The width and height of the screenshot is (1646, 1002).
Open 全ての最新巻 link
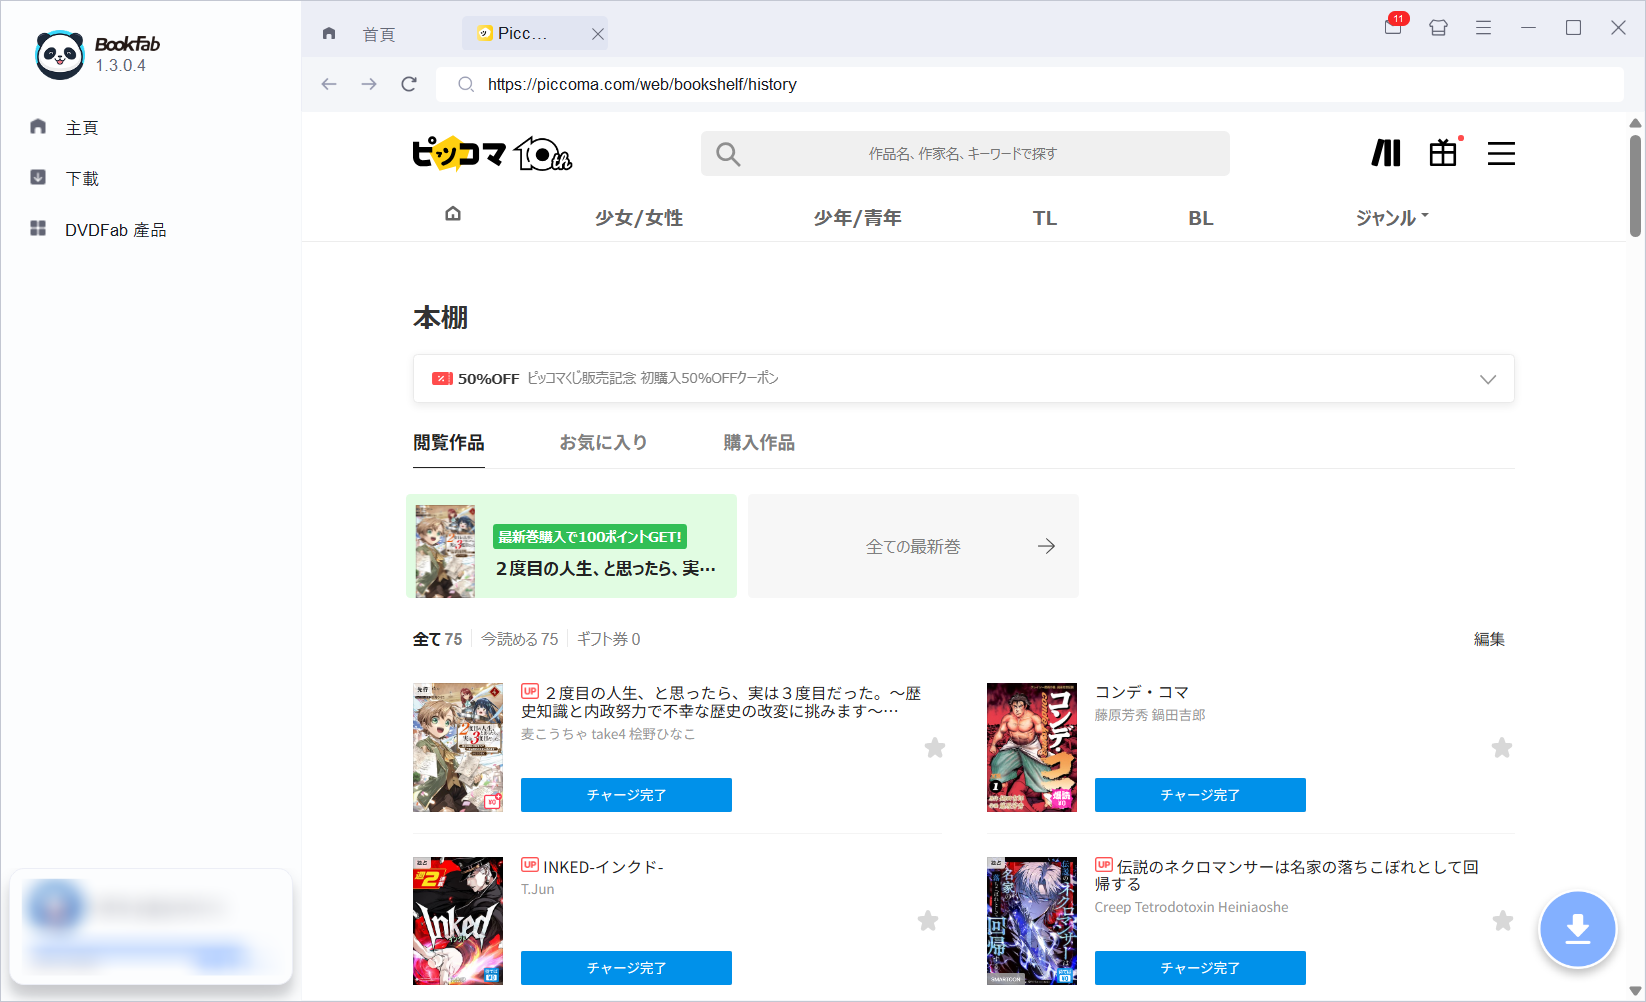point(913,546)
